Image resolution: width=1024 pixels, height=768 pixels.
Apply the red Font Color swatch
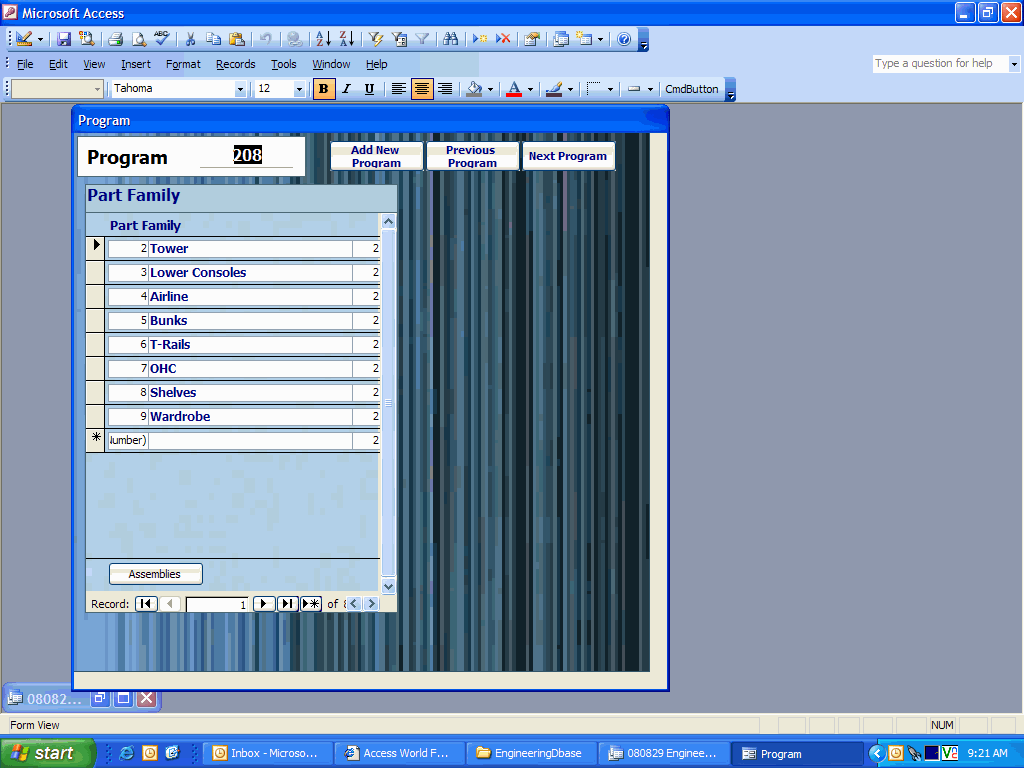point(514,89)
